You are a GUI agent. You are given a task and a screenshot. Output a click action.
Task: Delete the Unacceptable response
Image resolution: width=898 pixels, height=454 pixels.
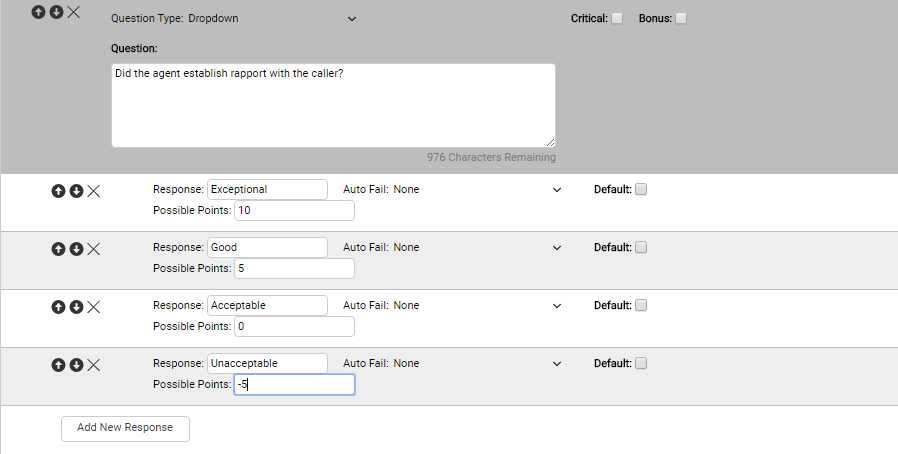94,365
